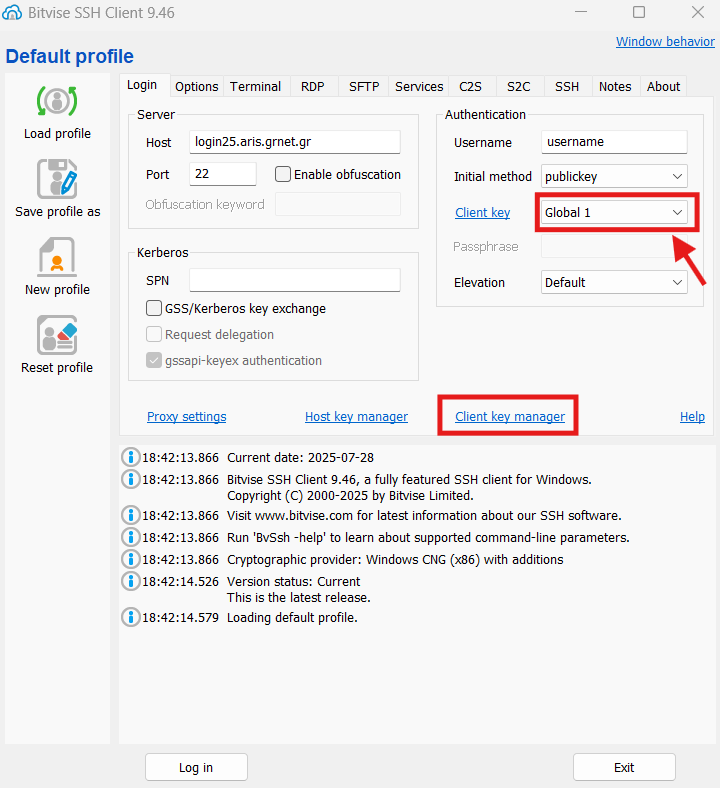Screen dimensions: 720x788
Task: Open the Terminal tab
Action: [255, 86]
